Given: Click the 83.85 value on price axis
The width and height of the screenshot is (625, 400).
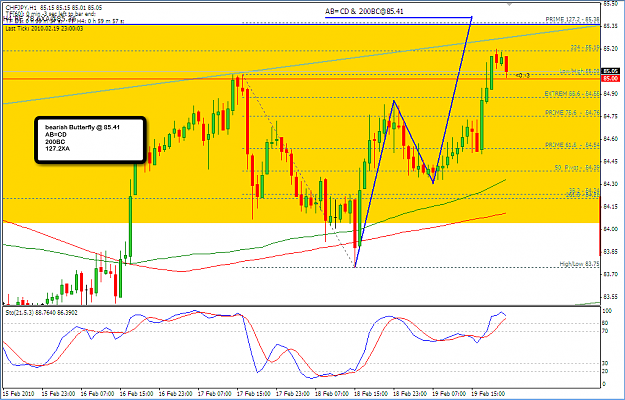Looking at the screenshot, I should coord(610,251).
